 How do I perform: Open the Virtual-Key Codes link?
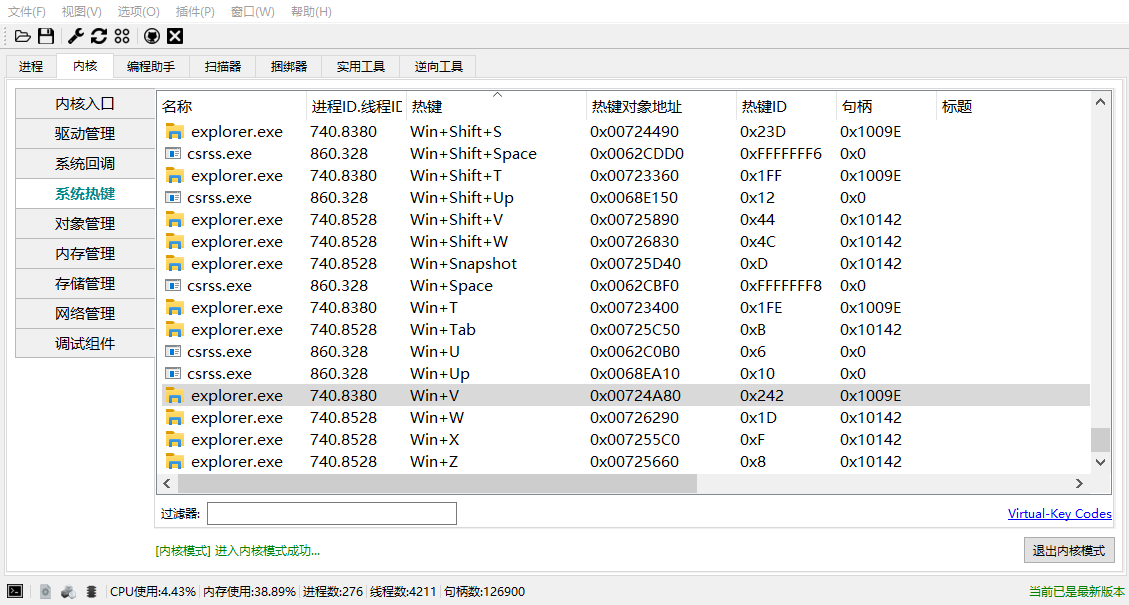[1059, 514]
